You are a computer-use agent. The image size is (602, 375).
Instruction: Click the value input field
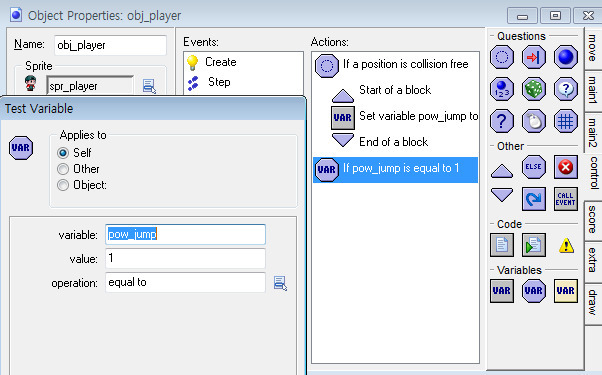point(185,258)
